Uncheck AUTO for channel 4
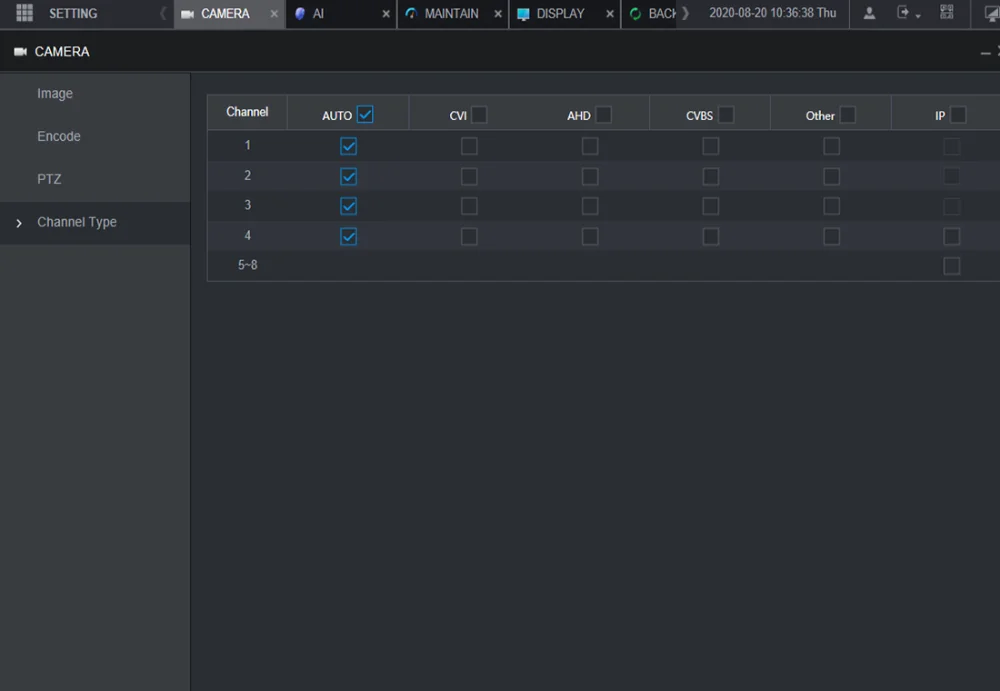Viewport: 1000px width, 691px height. (348, 237)
